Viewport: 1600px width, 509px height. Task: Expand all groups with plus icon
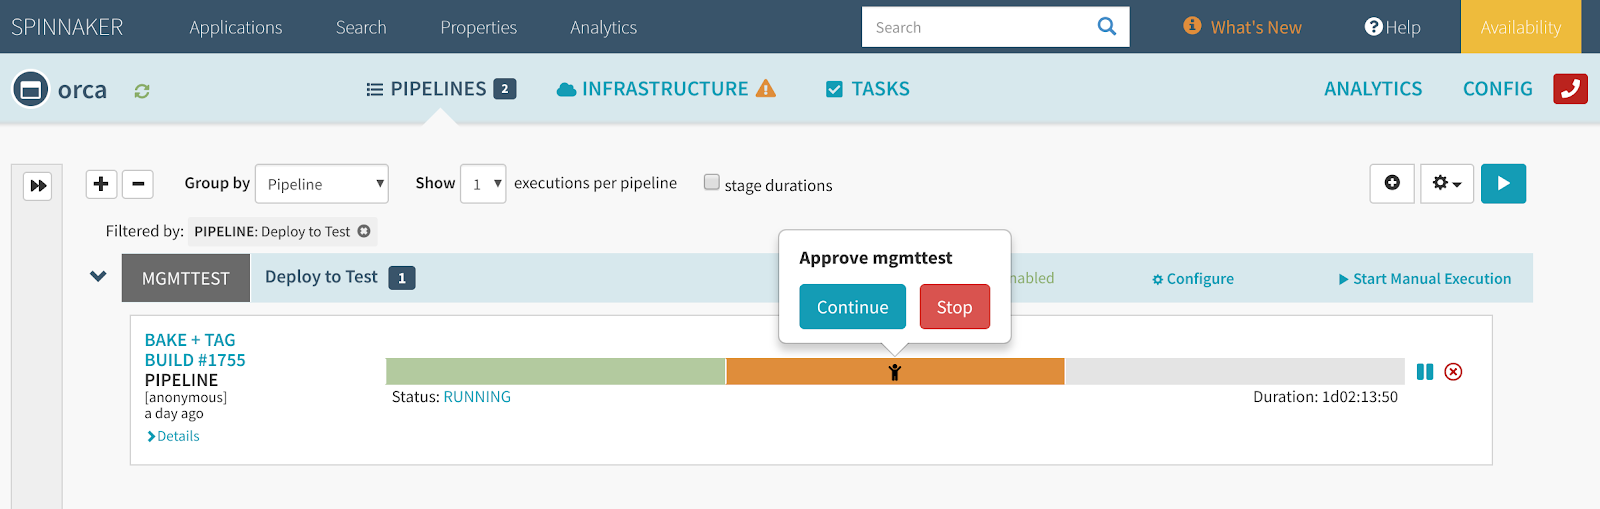tap(101, 184)
